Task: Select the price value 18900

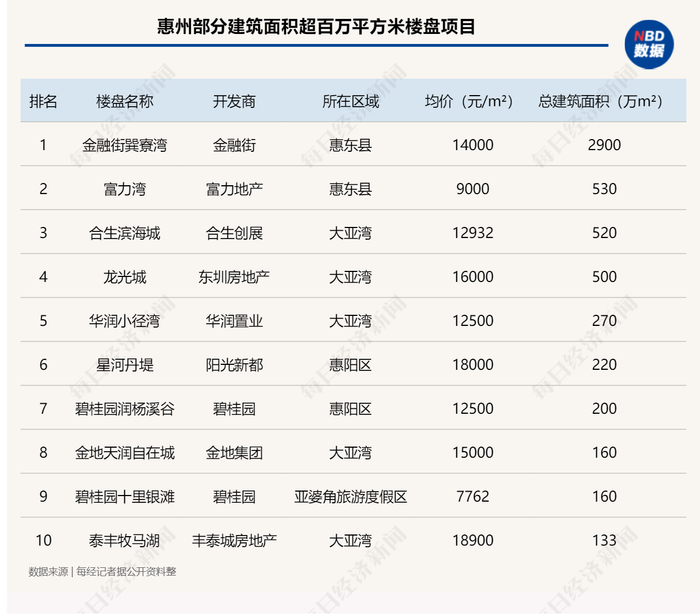Action: (x=473, y=541)
